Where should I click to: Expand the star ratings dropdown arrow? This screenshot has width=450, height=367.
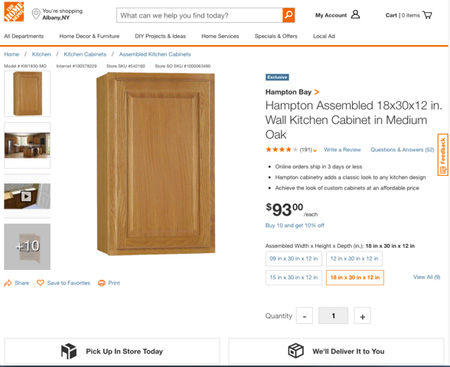[315, 150]
